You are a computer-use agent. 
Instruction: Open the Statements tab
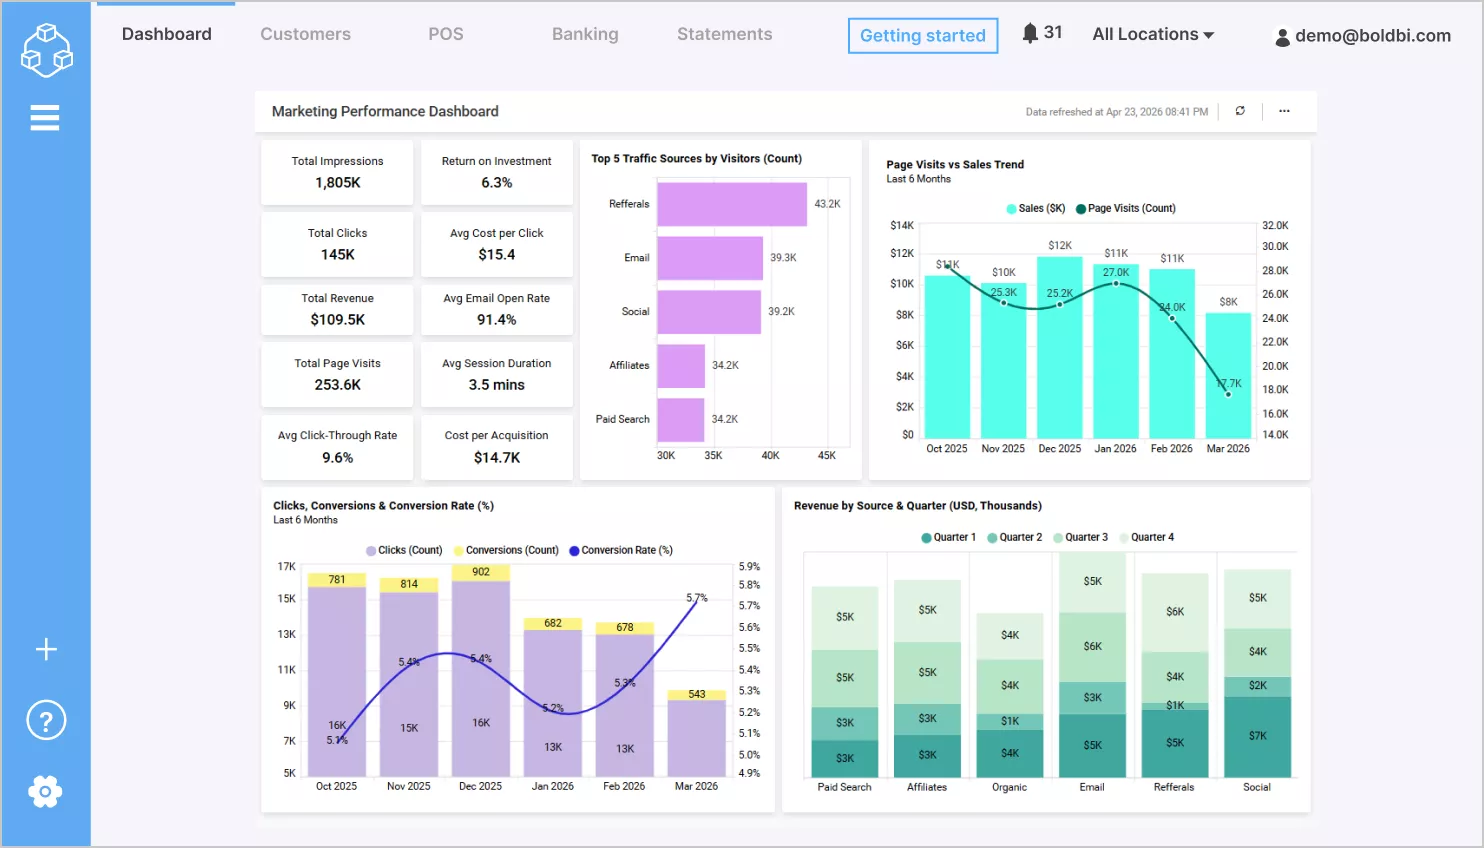725,34
